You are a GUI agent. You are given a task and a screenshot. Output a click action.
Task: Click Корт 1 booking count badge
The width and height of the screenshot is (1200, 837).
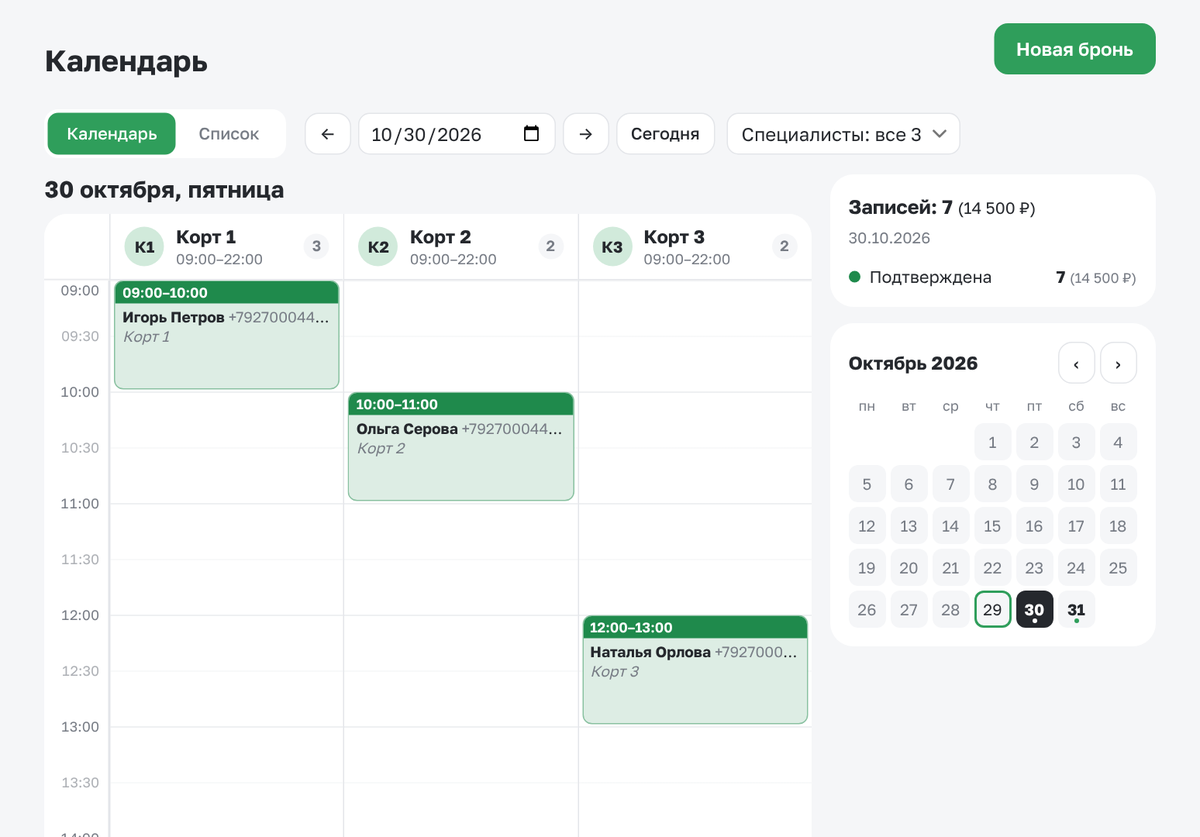pos(316,246)
